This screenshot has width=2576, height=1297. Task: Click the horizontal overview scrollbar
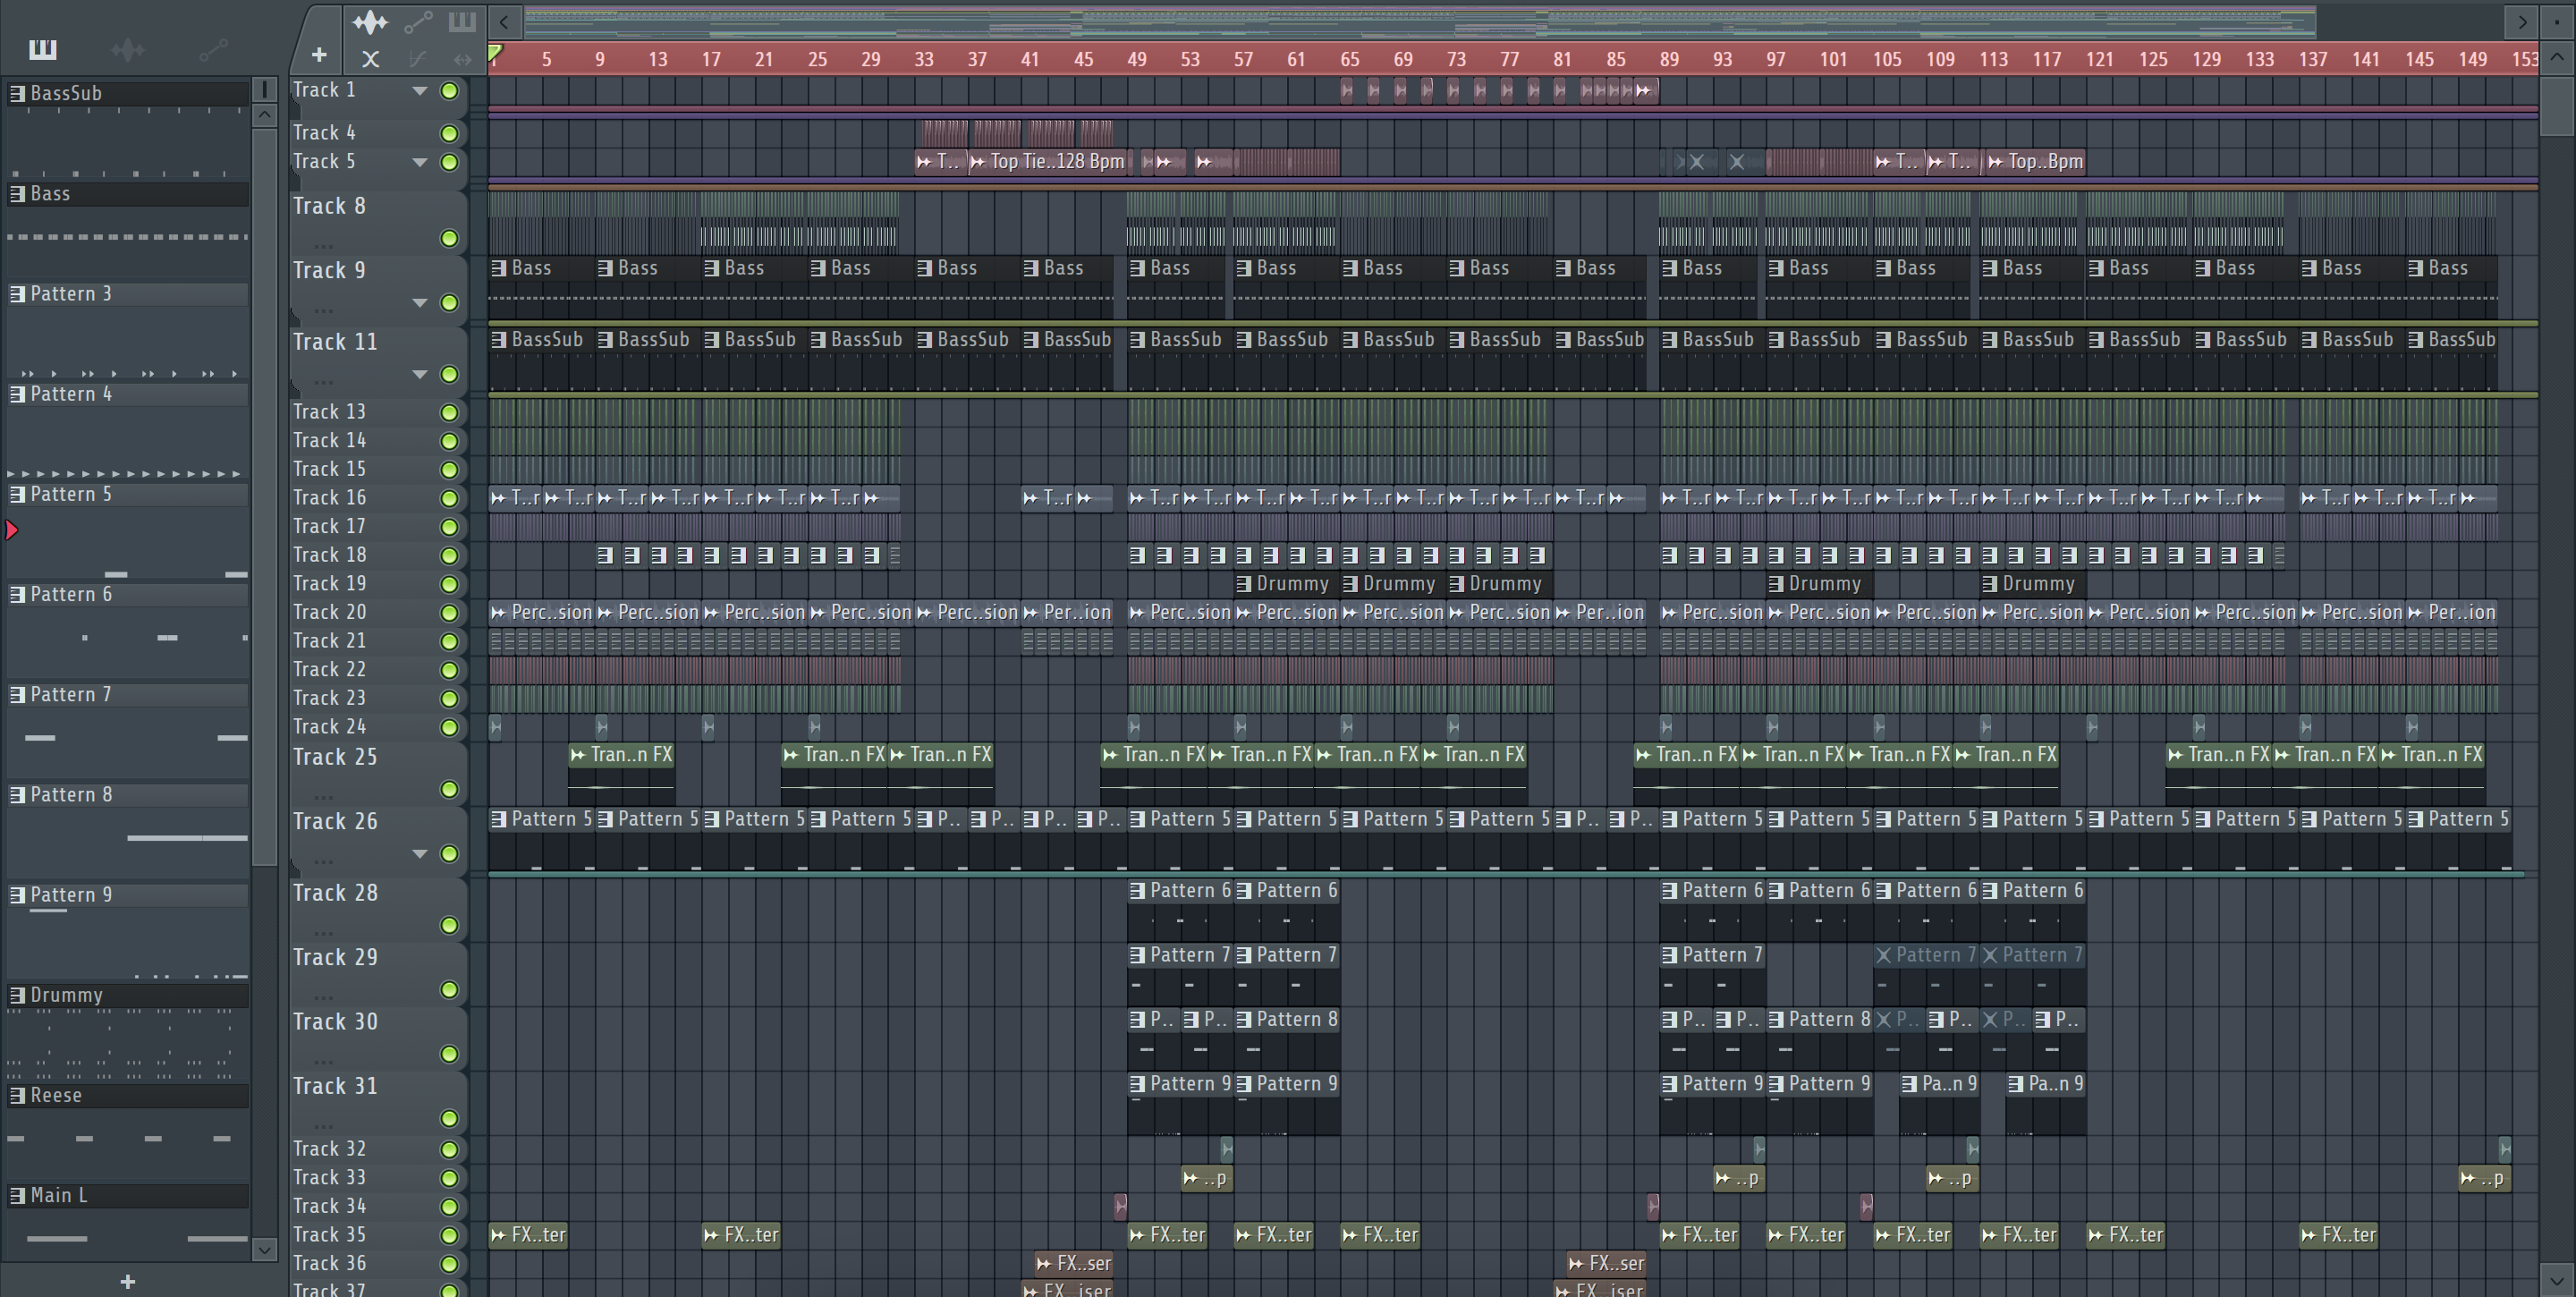click(1420, 21)
